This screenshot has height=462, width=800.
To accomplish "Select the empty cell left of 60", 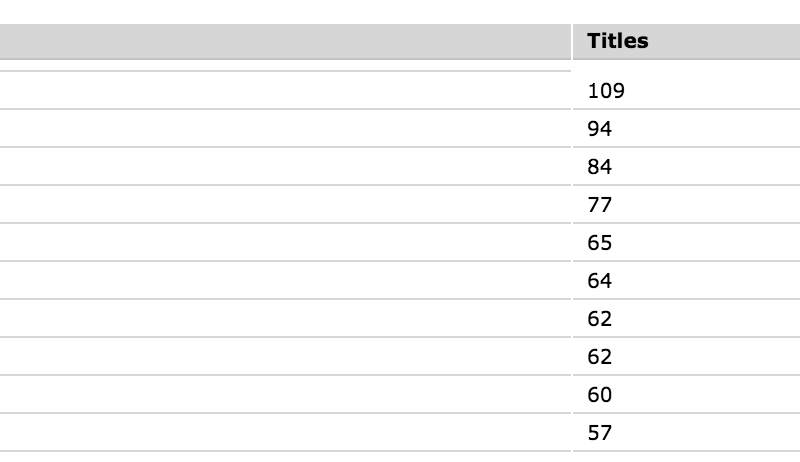I will (285, 395).
